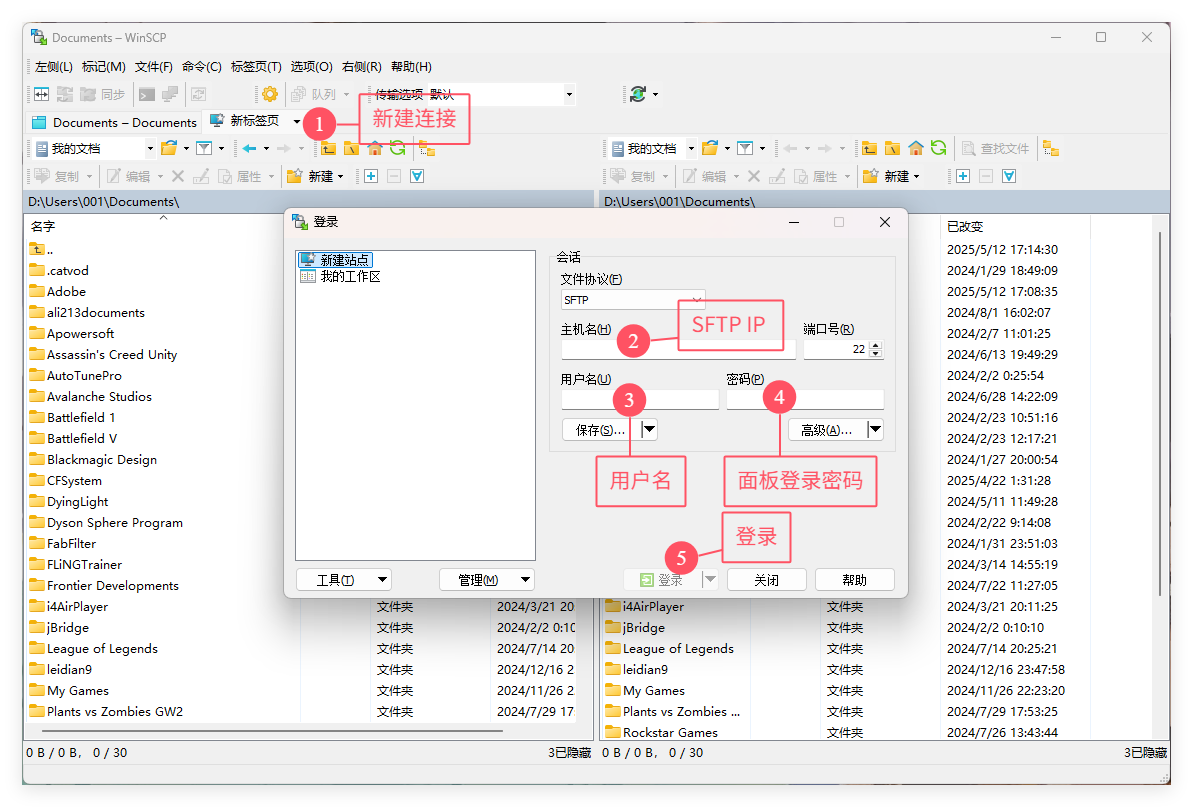
Task: Refresh the right panel with green arrows icon
Action: [939, 148]
